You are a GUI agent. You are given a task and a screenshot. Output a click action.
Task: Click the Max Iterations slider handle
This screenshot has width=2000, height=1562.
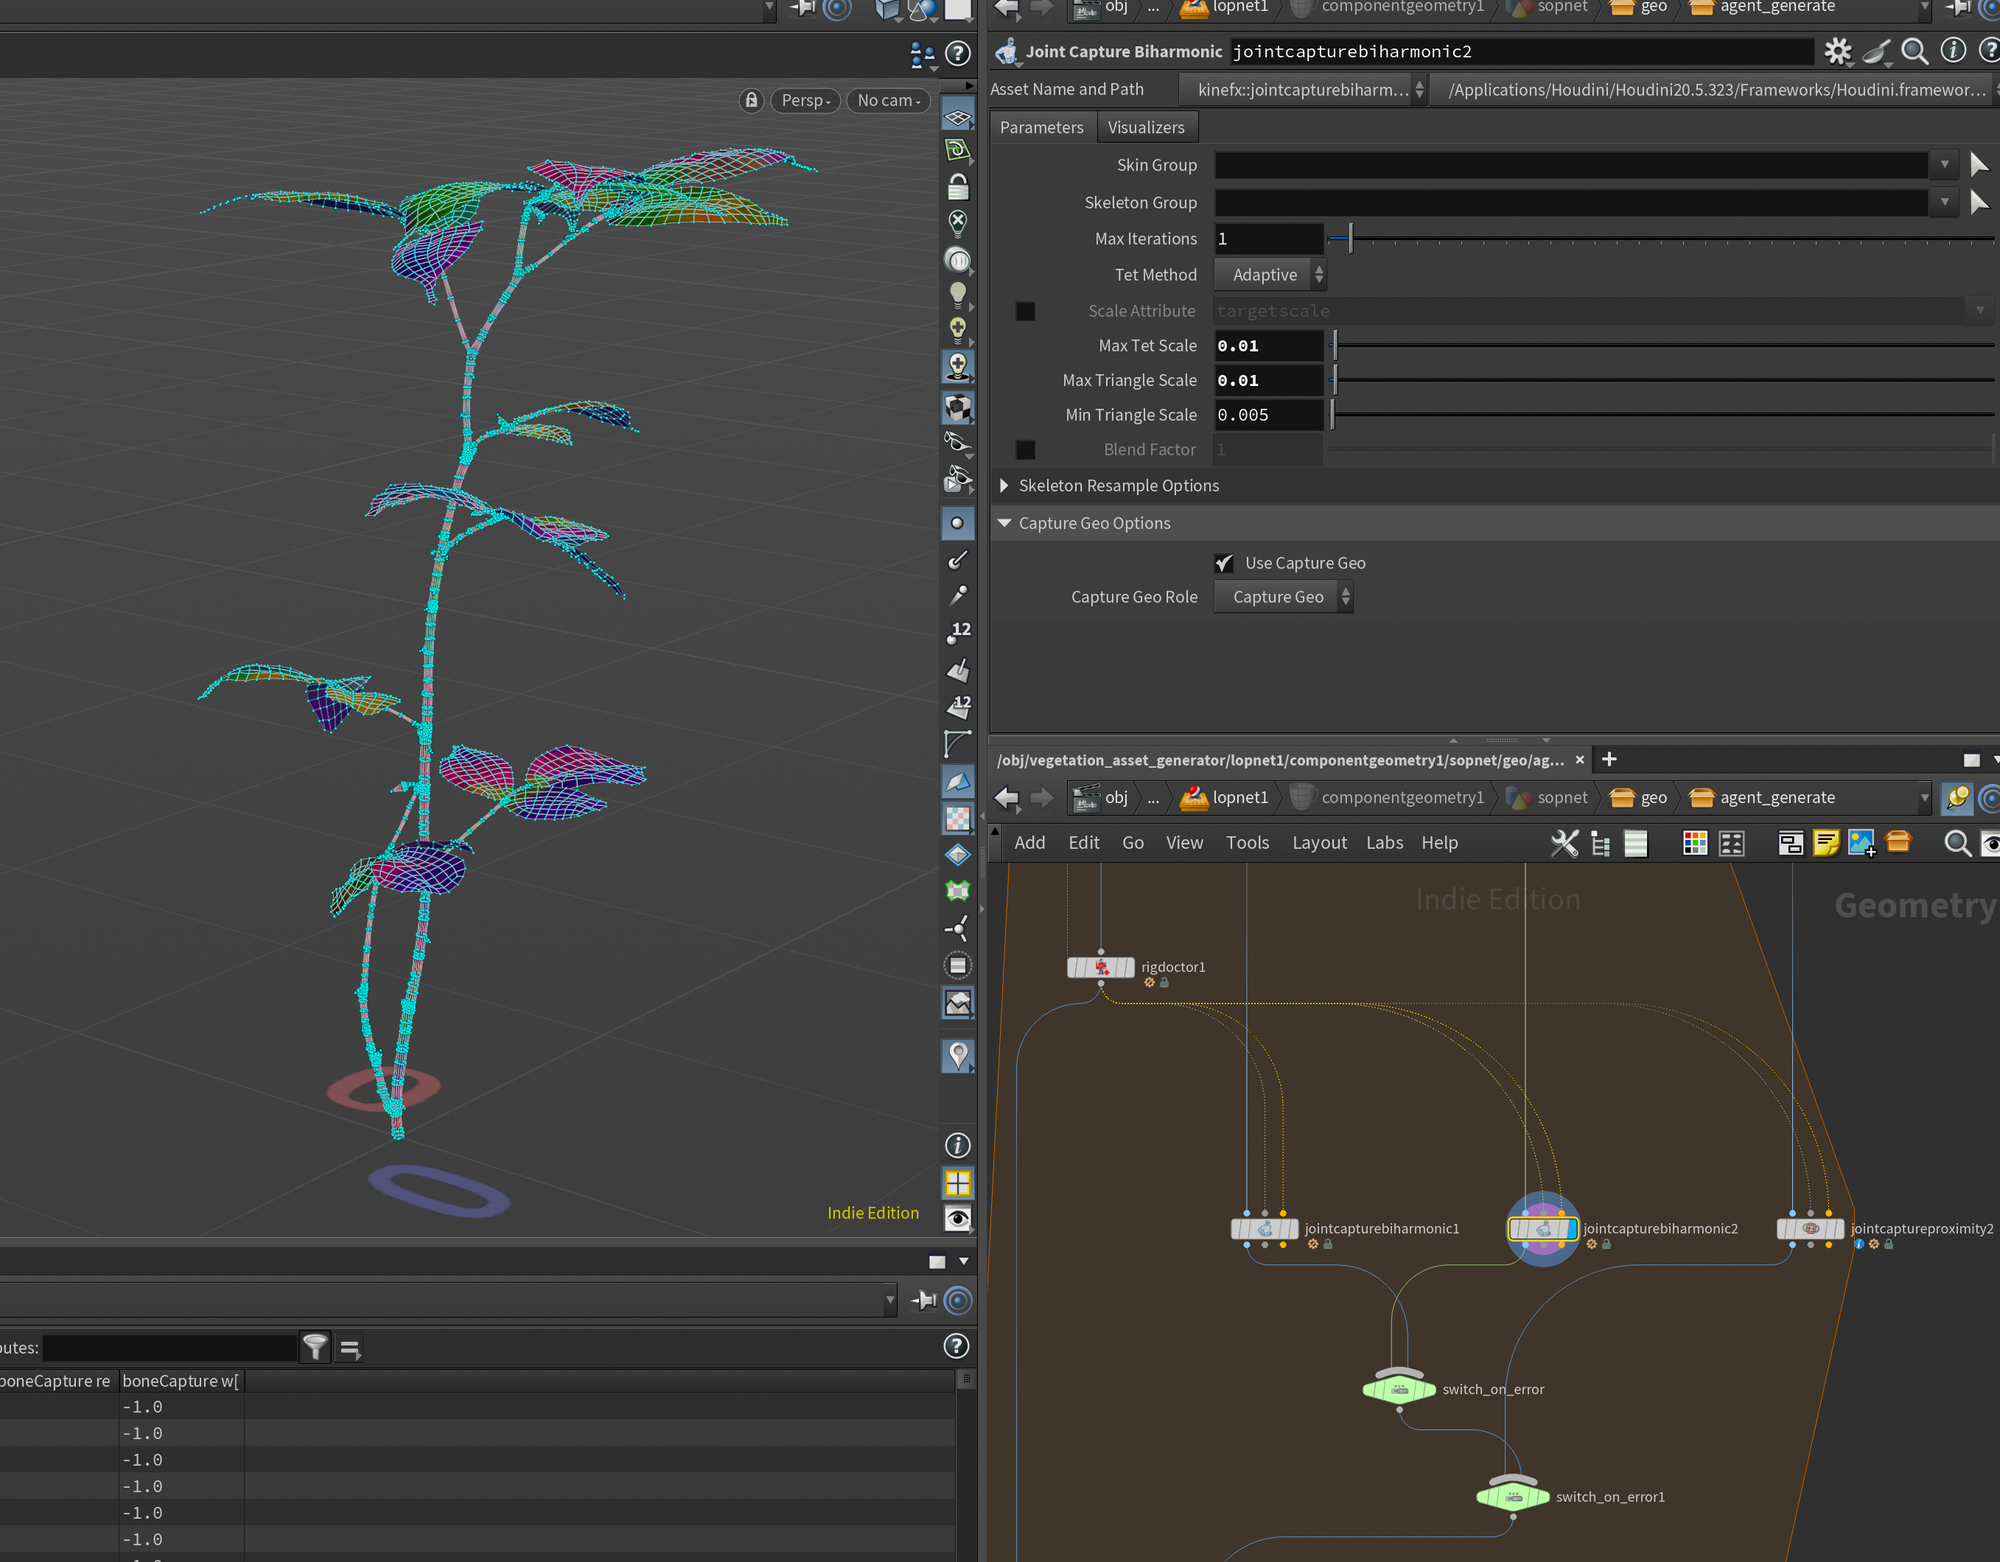click(x=1350, y=239)
